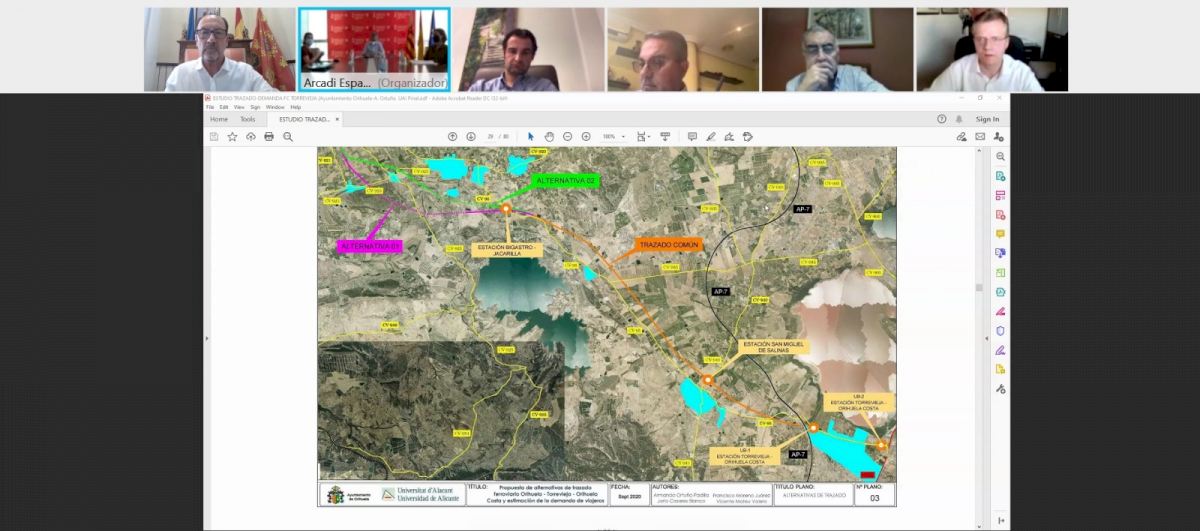Go to the previous page arrow
This screenshot has height=531, width=1200.
point(452,136)
